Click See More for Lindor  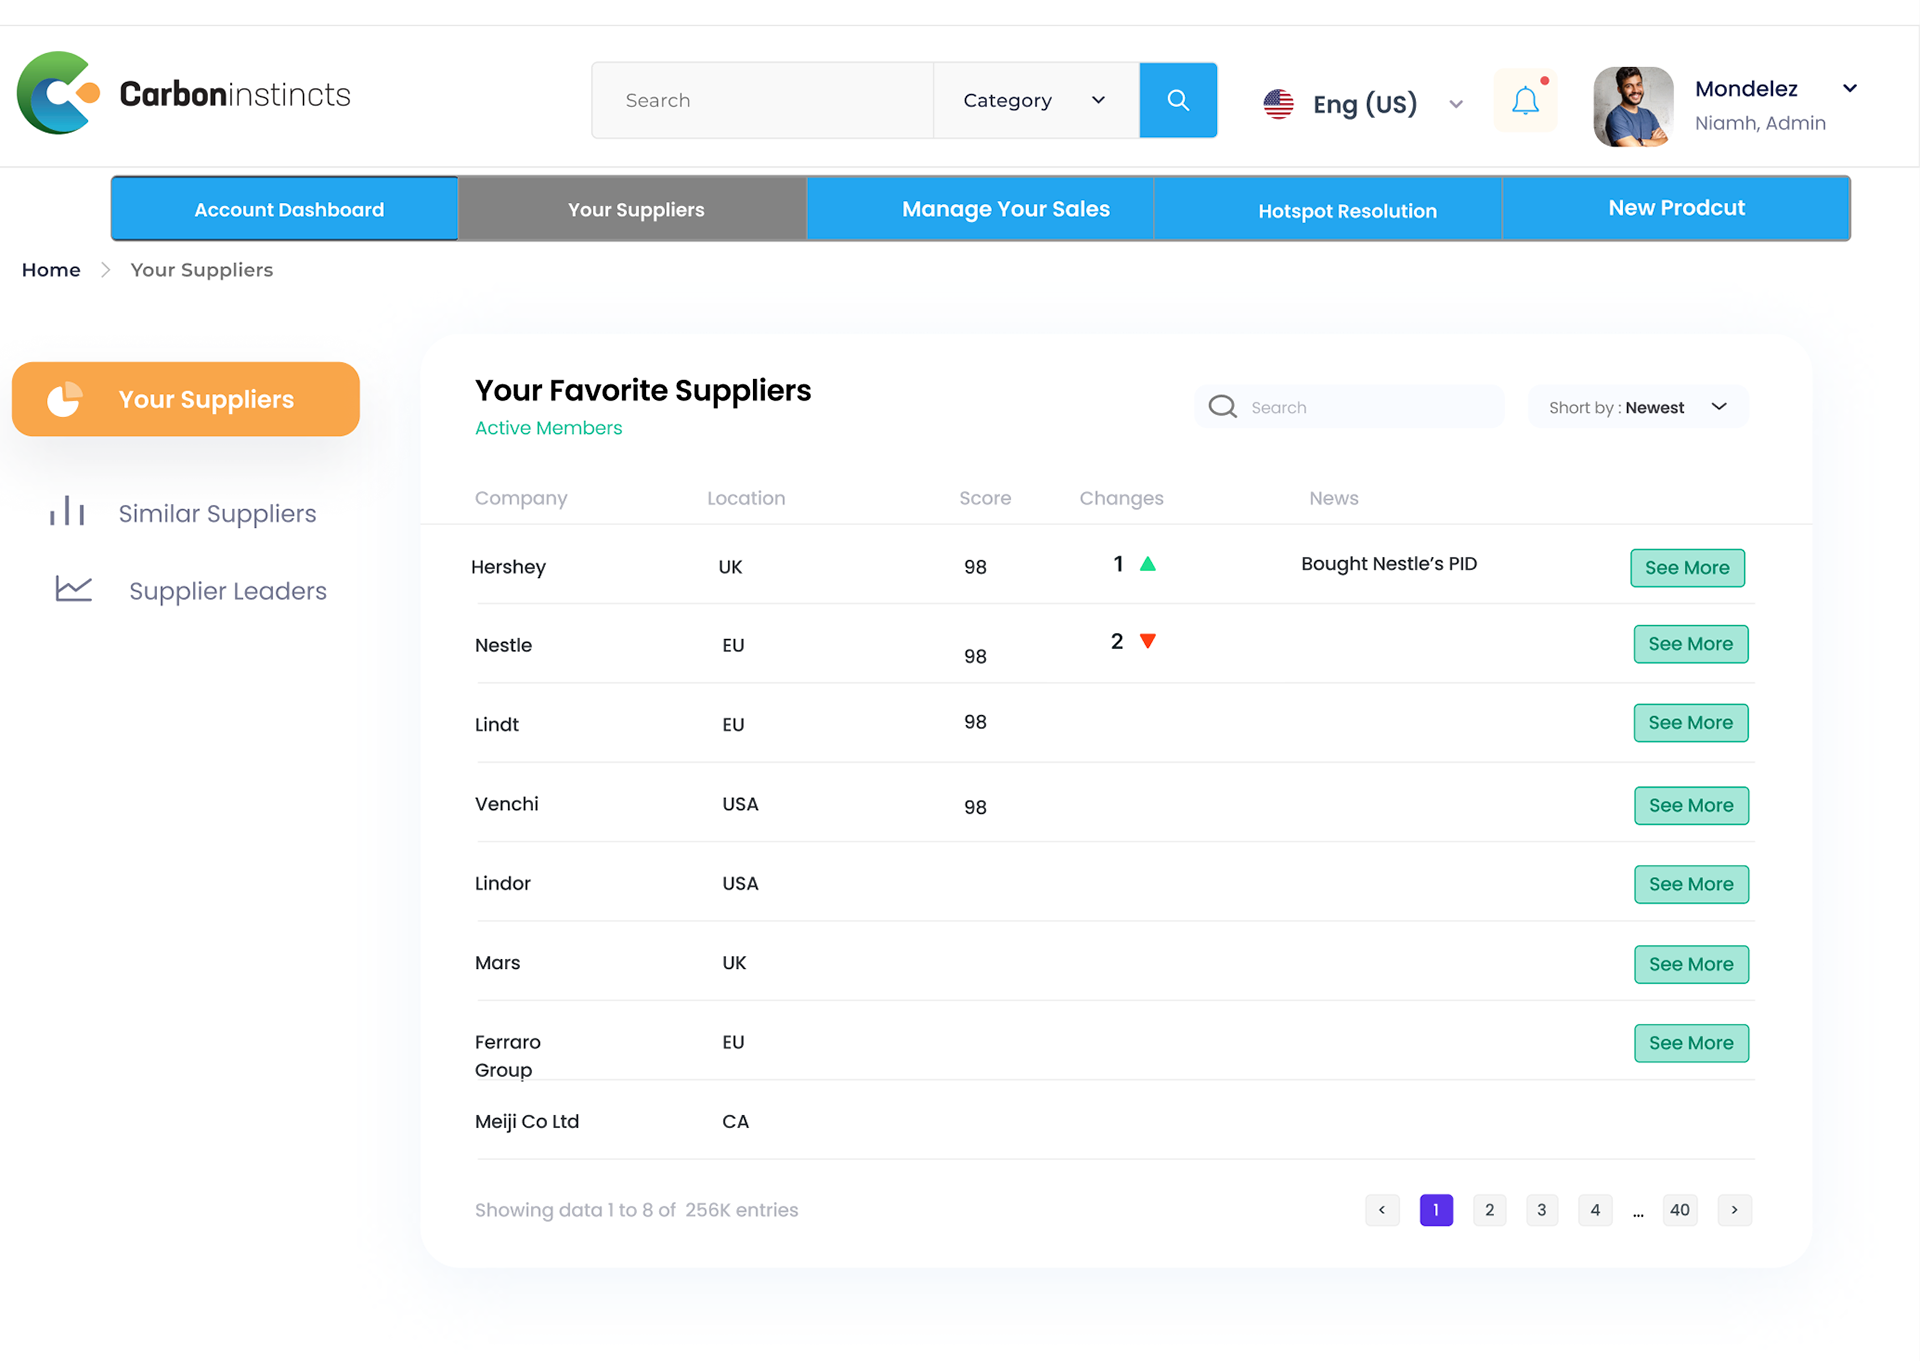tap(1691, 885)
